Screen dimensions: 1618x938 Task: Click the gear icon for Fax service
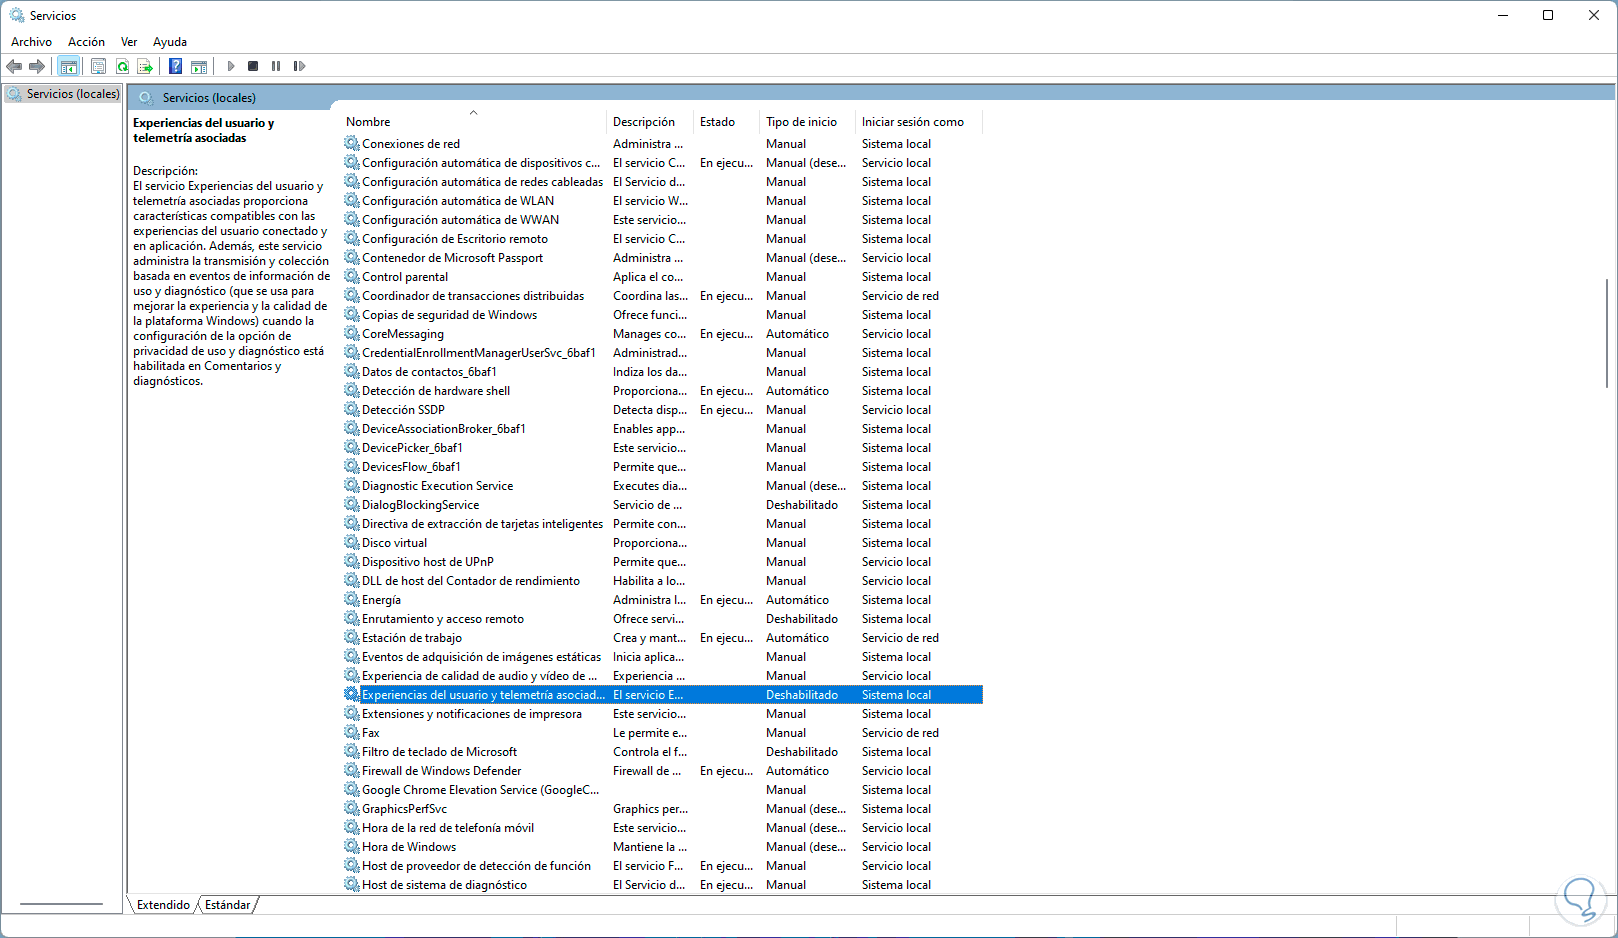352,732
